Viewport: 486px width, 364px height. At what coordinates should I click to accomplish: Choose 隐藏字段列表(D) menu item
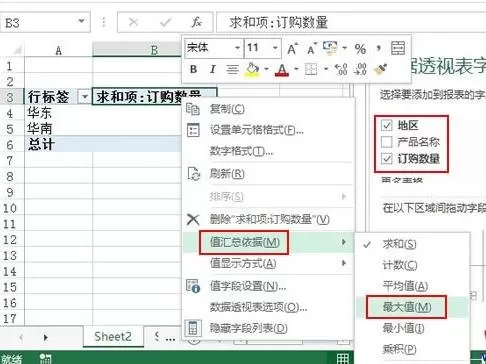[268, 328]
